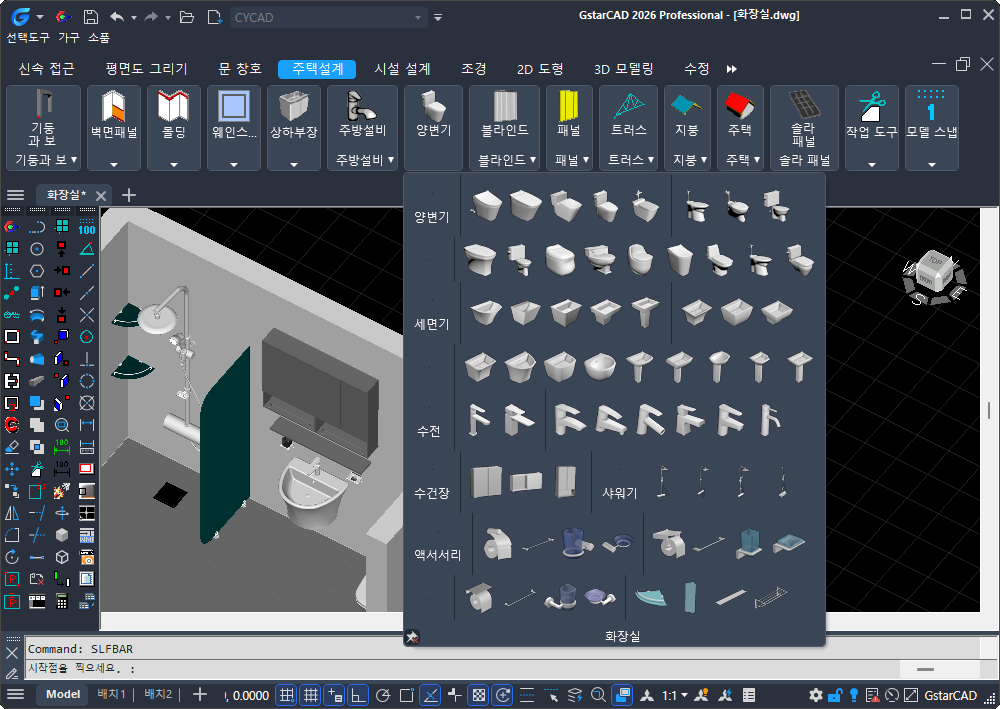
Task: Open the CYCAD workspace combo box
Action: click(x=328, y=17)
